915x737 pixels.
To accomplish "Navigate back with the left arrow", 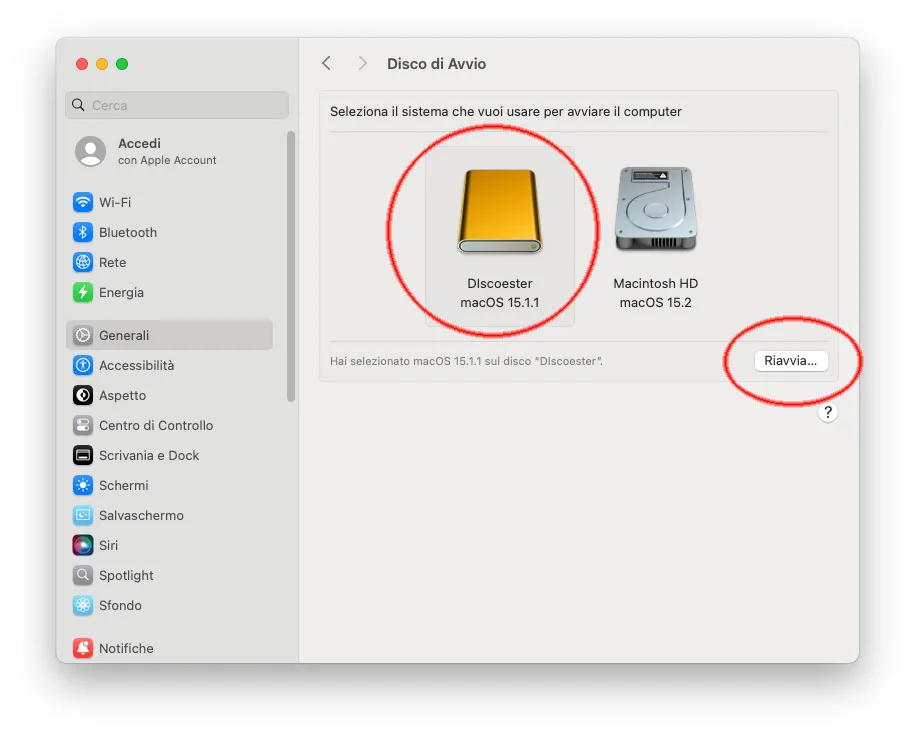I will point(326,63).
